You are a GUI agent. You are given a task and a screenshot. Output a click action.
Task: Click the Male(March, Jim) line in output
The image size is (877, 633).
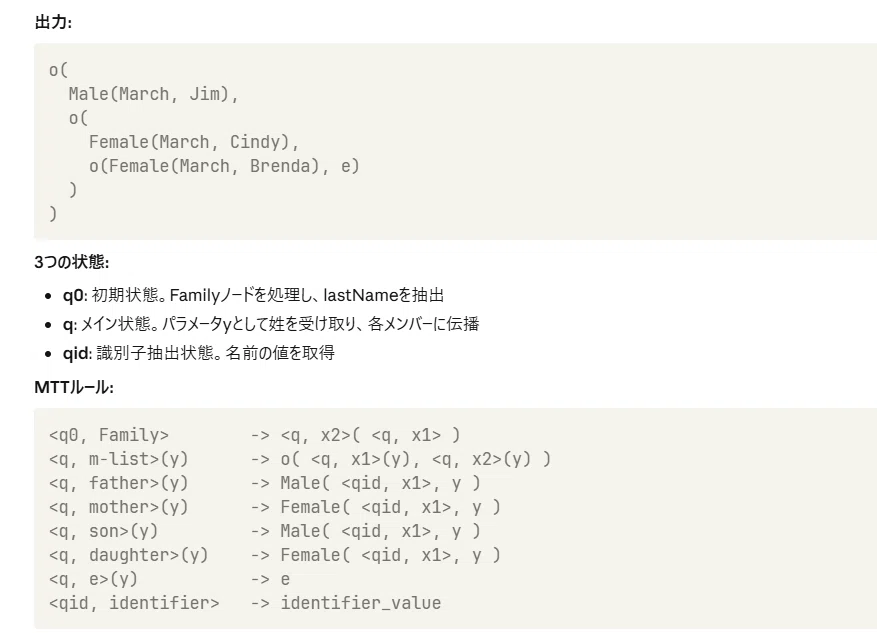(154, 94)
